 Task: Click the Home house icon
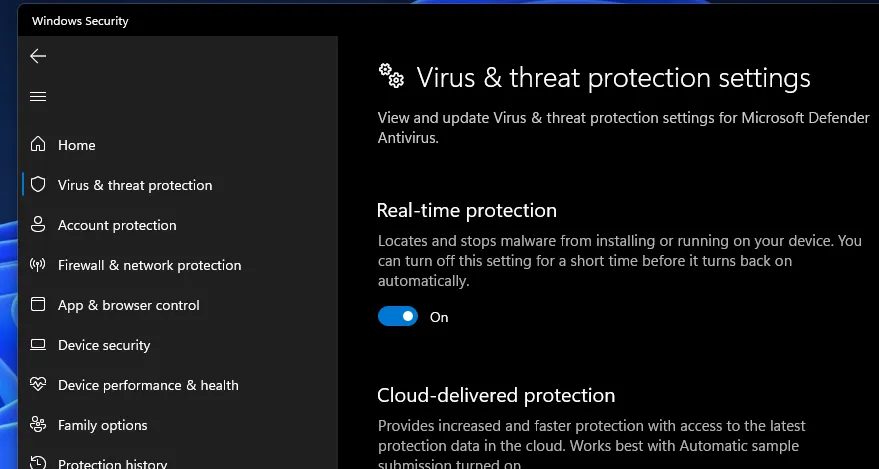pyautogui.click(x=38, y=145)
